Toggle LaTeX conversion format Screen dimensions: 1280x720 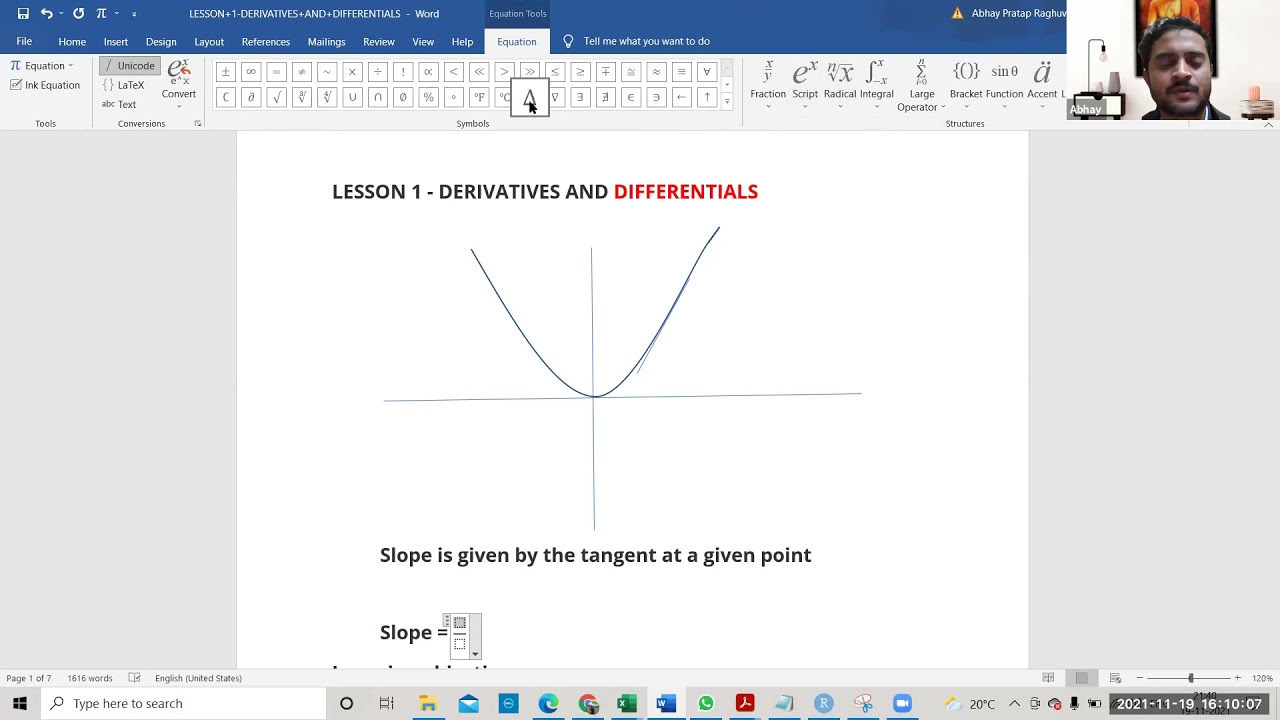coord(124,85)
